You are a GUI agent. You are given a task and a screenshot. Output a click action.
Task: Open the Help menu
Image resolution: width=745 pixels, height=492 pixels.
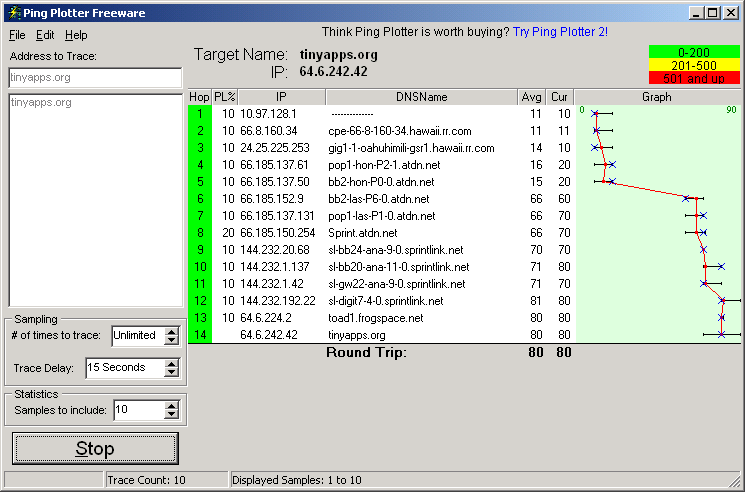click(76, 34)
